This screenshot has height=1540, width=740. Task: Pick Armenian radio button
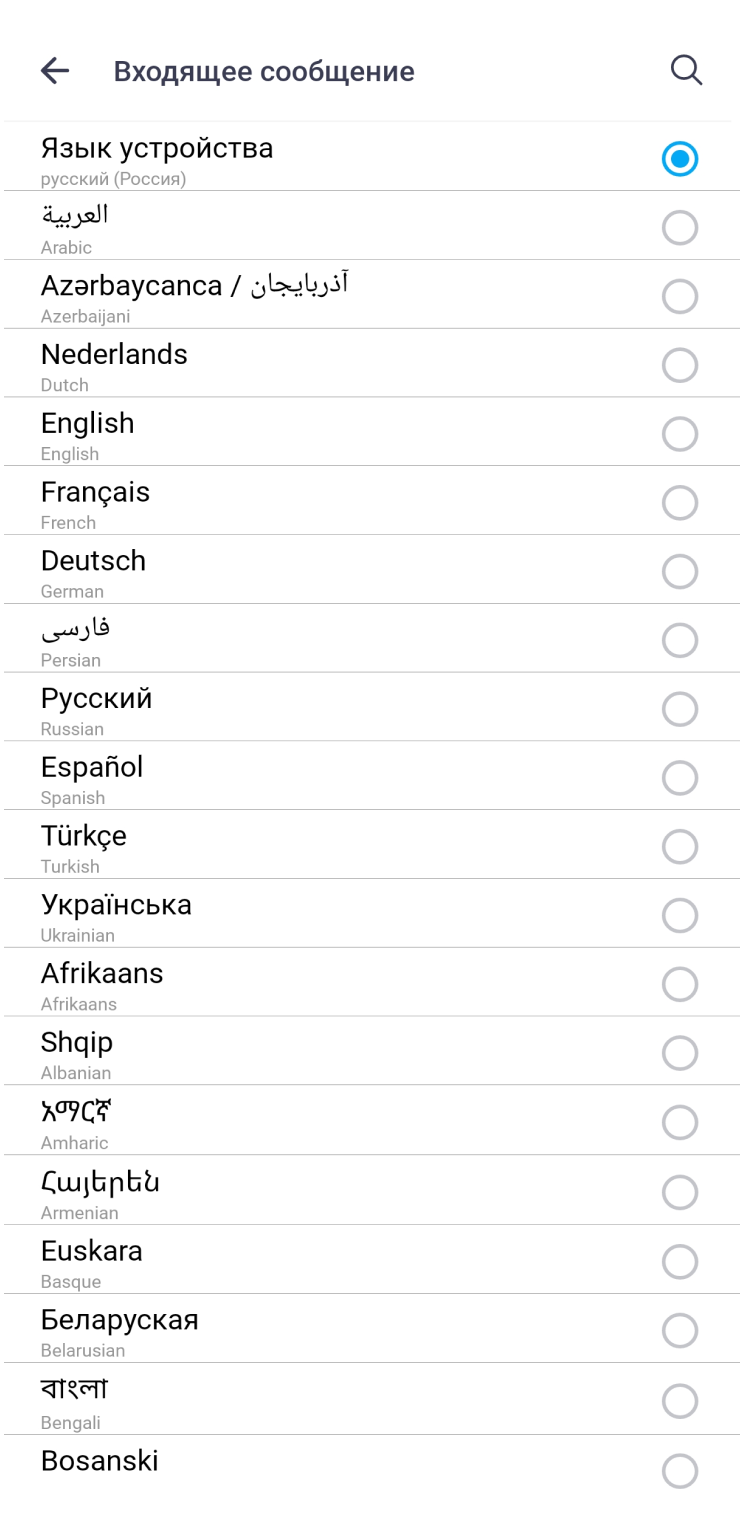(x=680, y=1192)
